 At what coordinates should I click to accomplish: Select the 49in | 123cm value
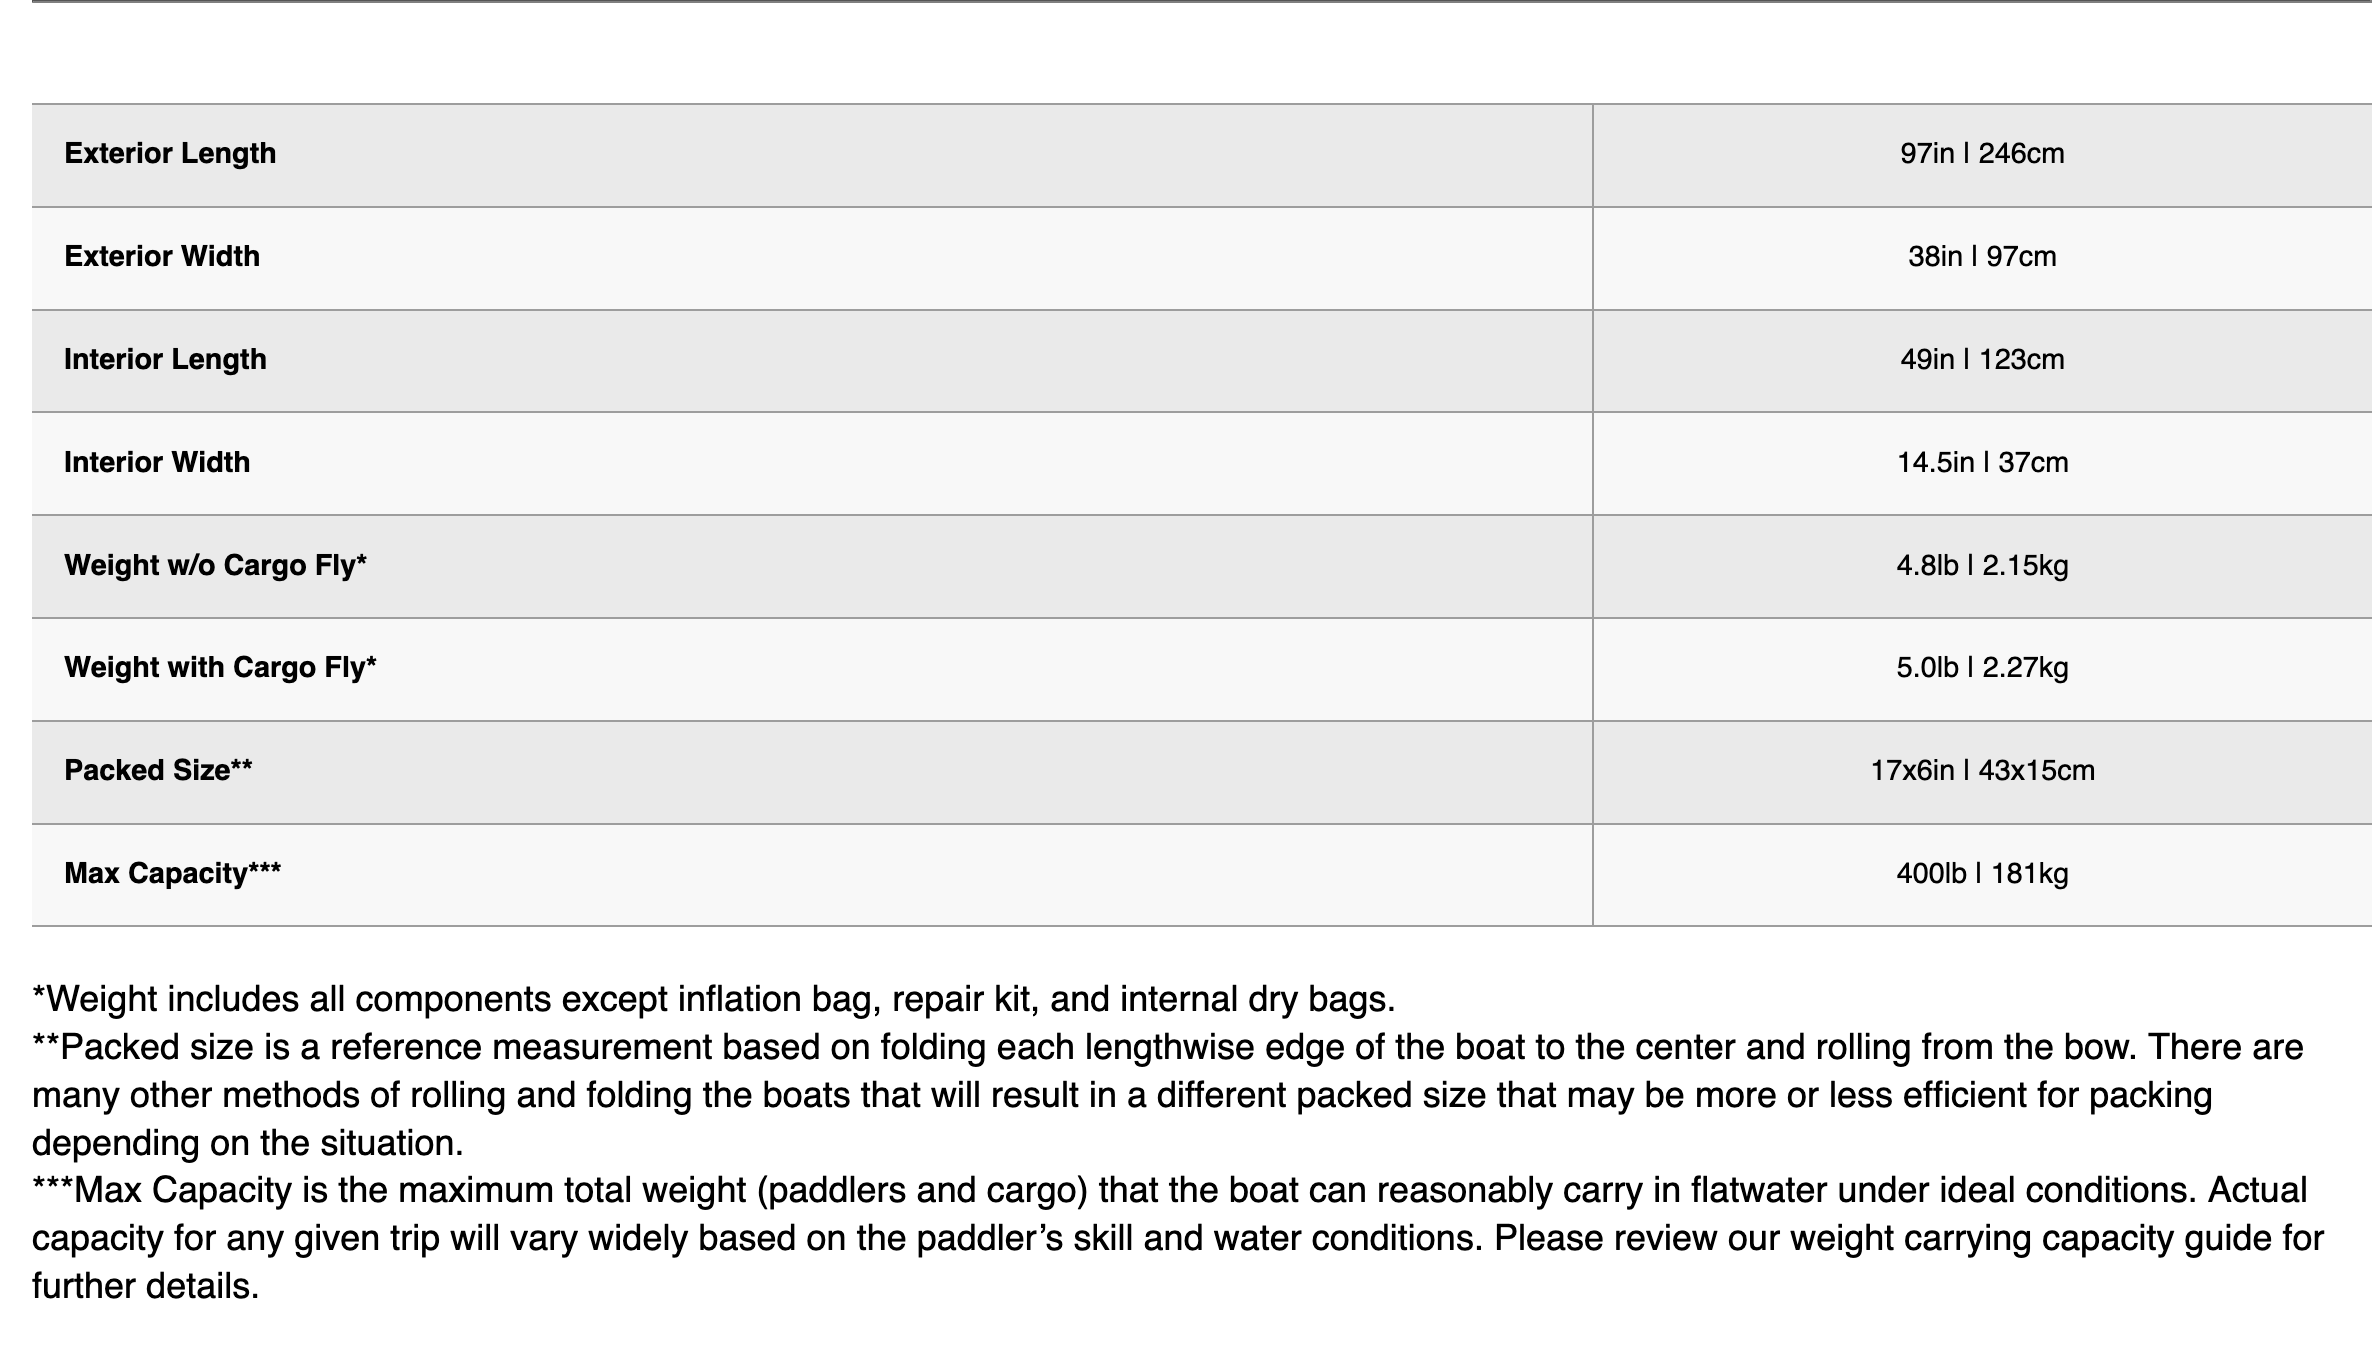tap(1982, 360)
